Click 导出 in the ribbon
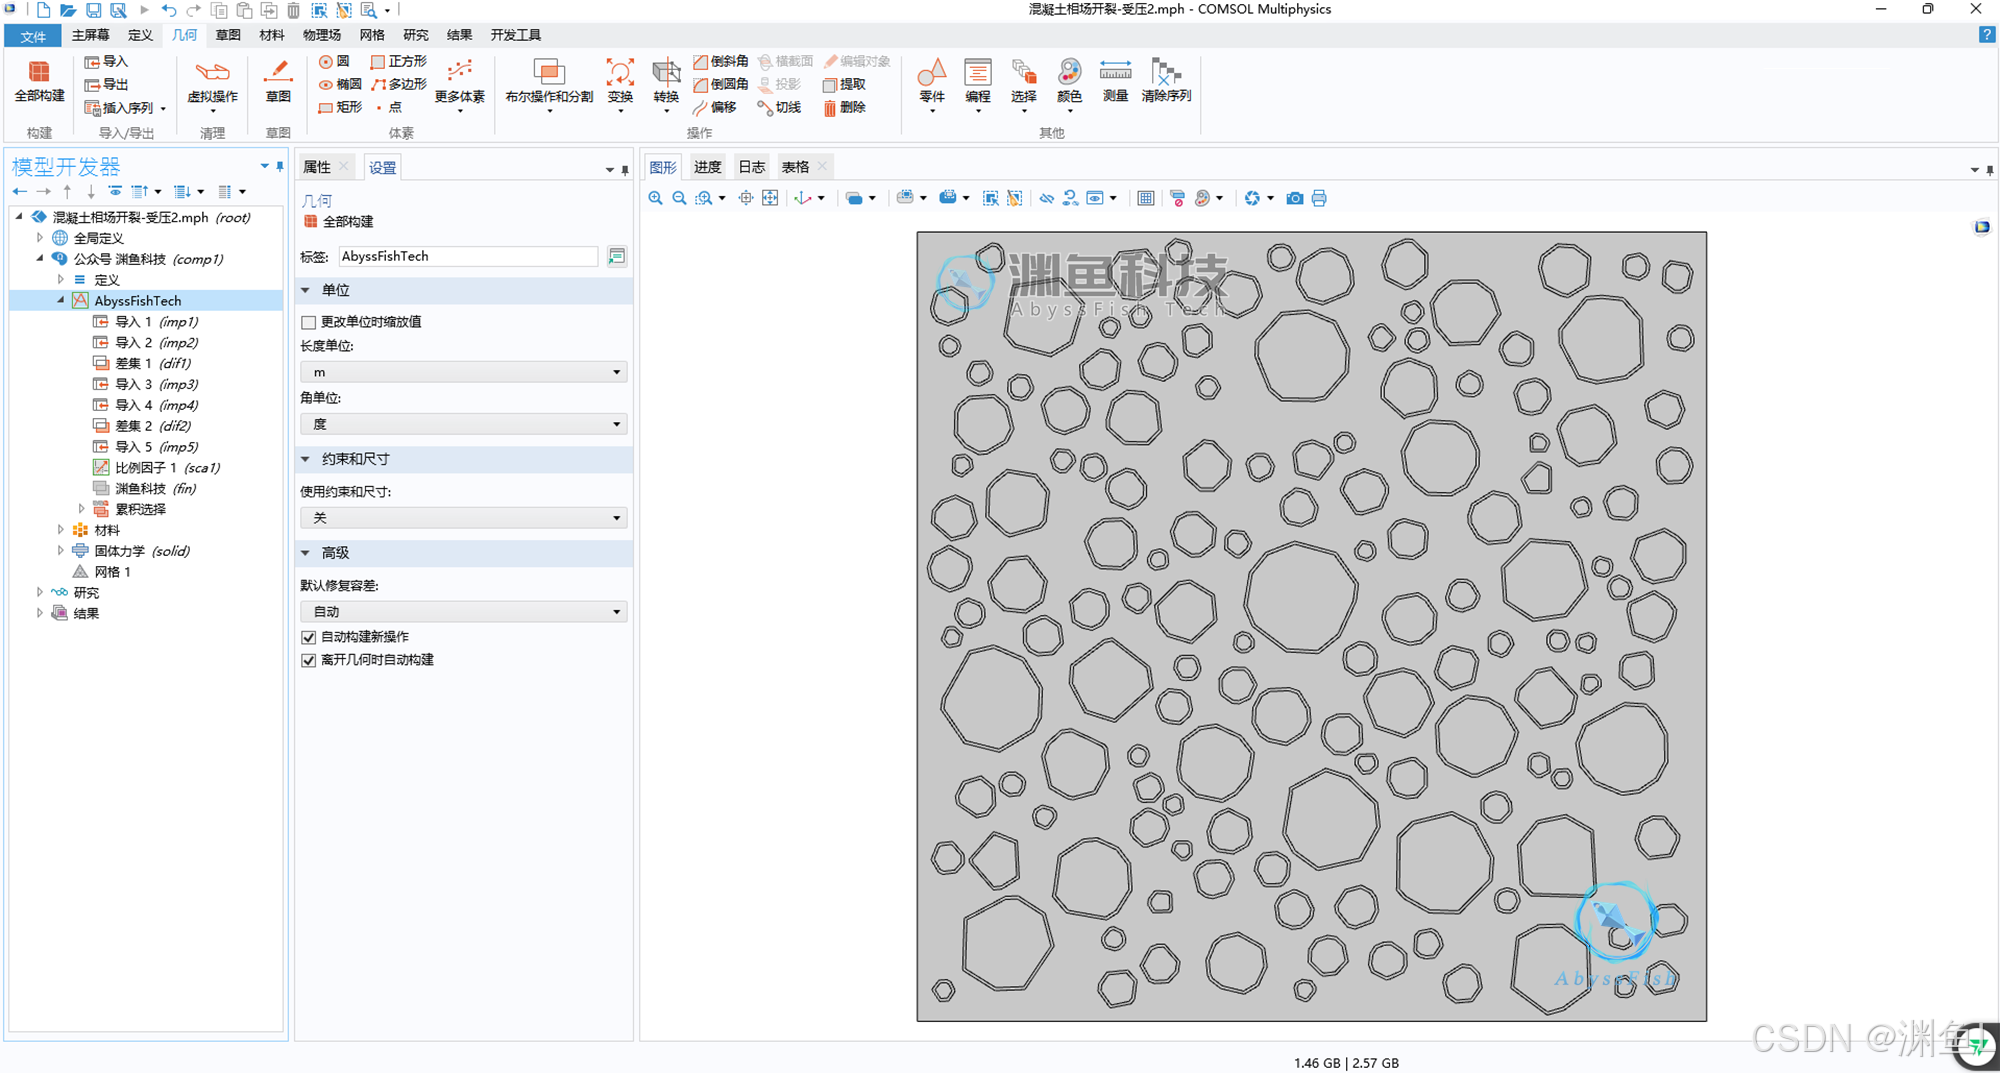The image size is (2000, 1073). [106, 84]
